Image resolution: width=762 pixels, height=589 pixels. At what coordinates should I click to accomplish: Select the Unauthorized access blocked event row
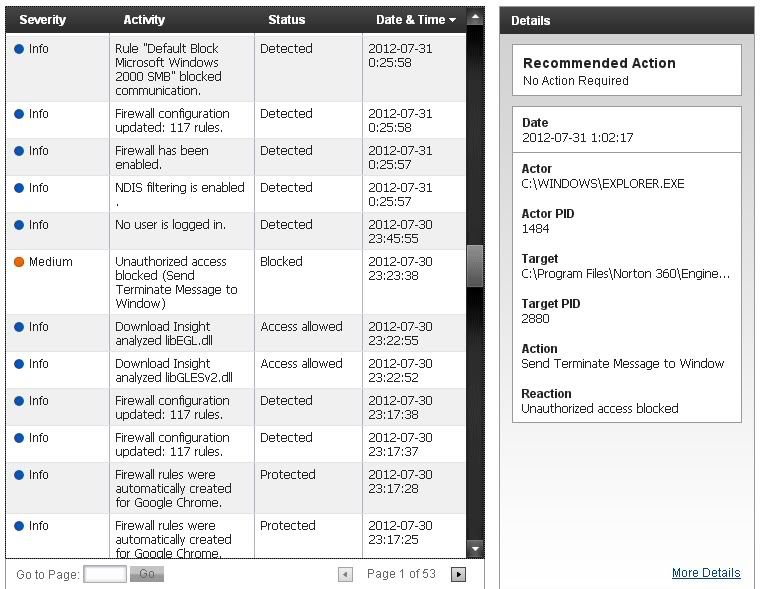pos(236,282)
